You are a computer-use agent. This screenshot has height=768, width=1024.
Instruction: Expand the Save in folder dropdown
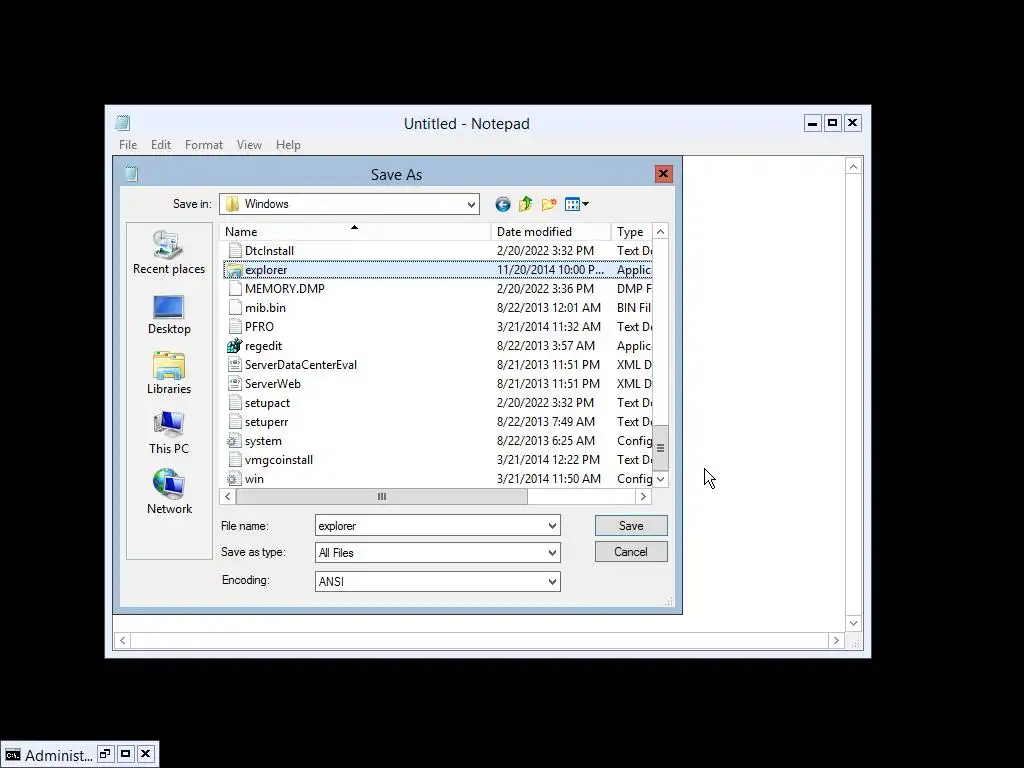(471, 204)
